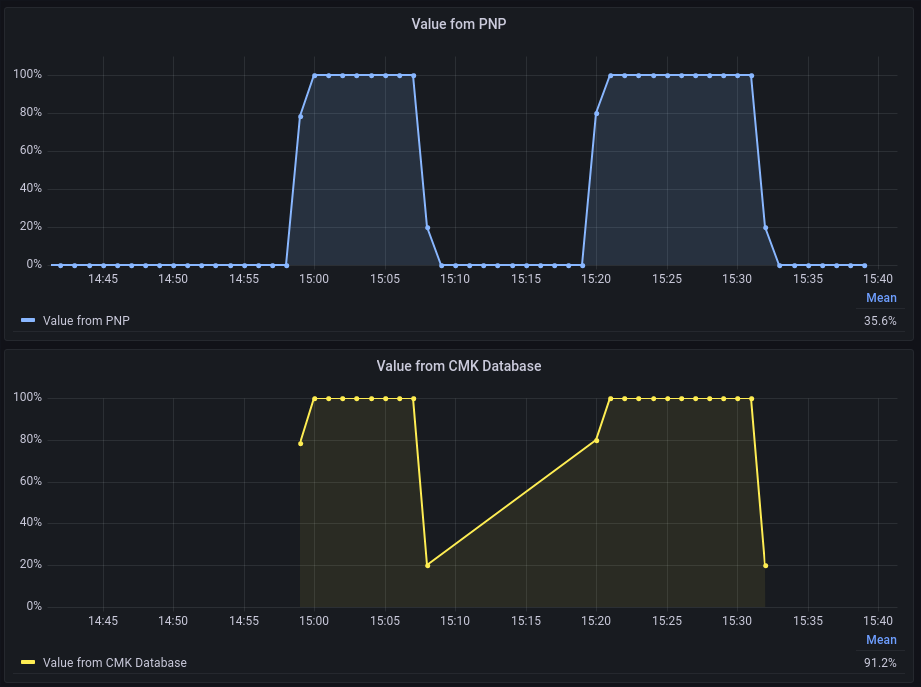Click the 35.6% mean value in PNP legend
This screenshot has height=687, width=921.
[880, 321]
